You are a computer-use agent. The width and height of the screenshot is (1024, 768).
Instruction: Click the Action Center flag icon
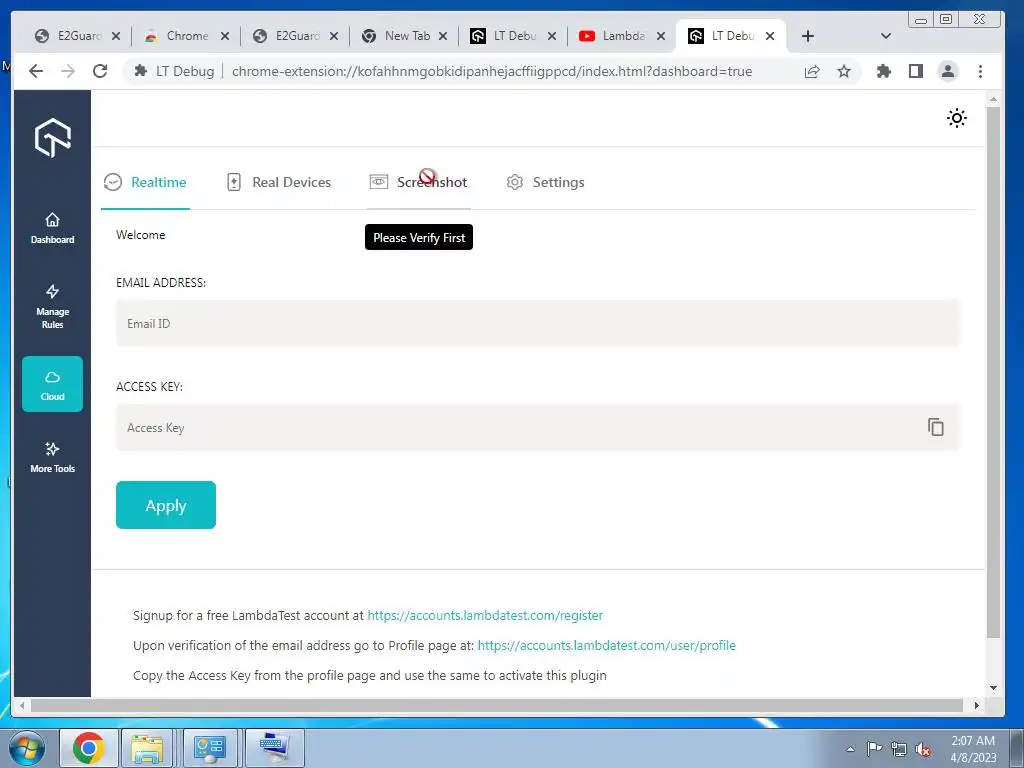coord(874,749)
